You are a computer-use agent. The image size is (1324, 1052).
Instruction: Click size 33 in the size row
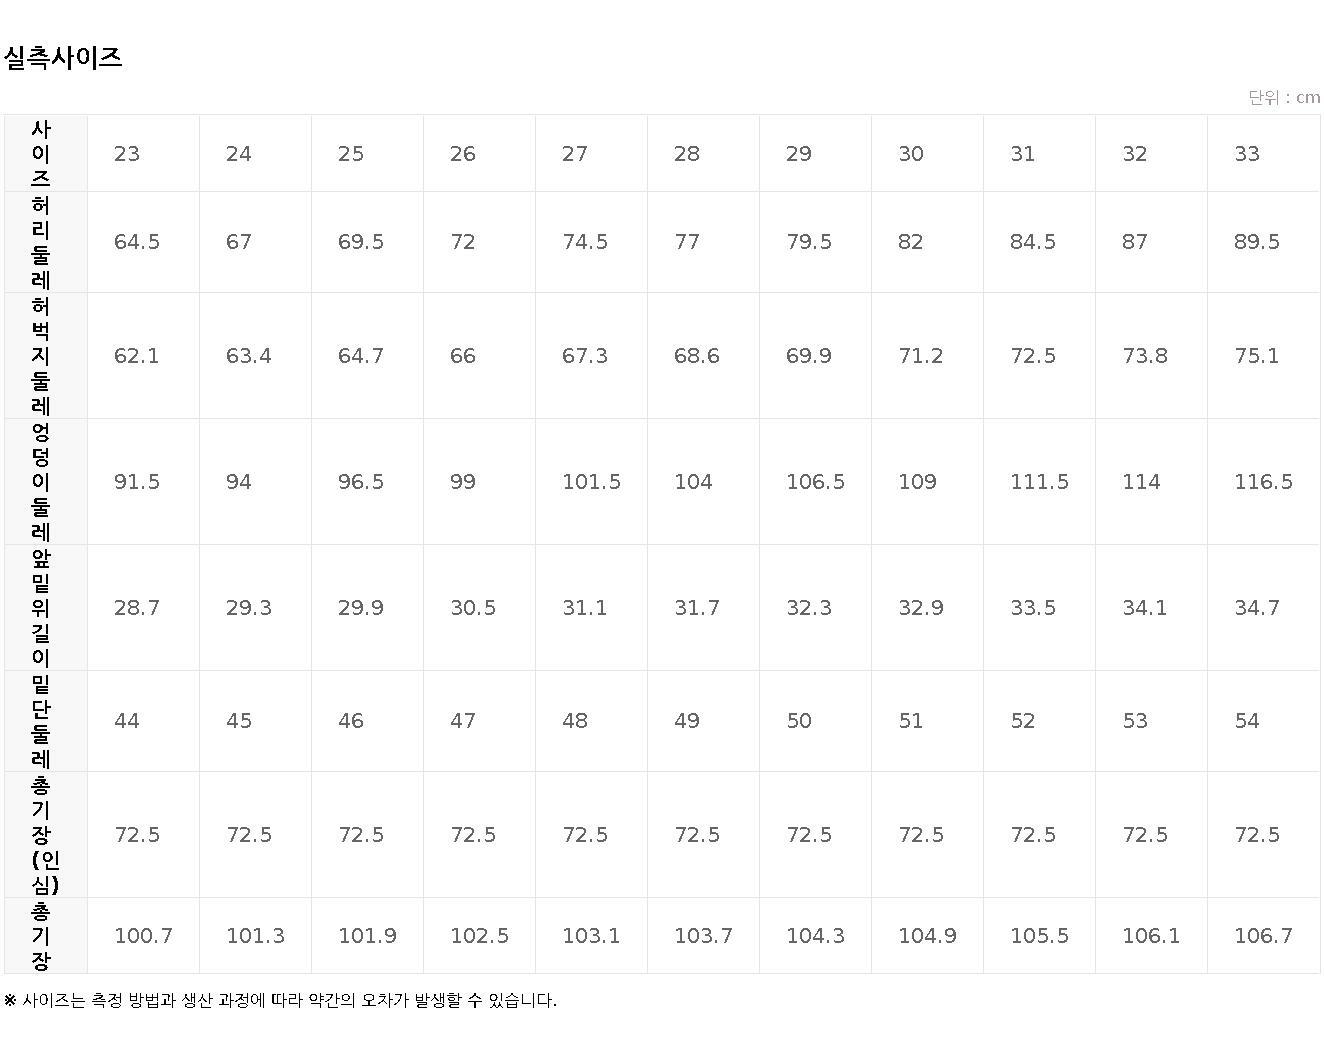click(x=1247, y=154)
